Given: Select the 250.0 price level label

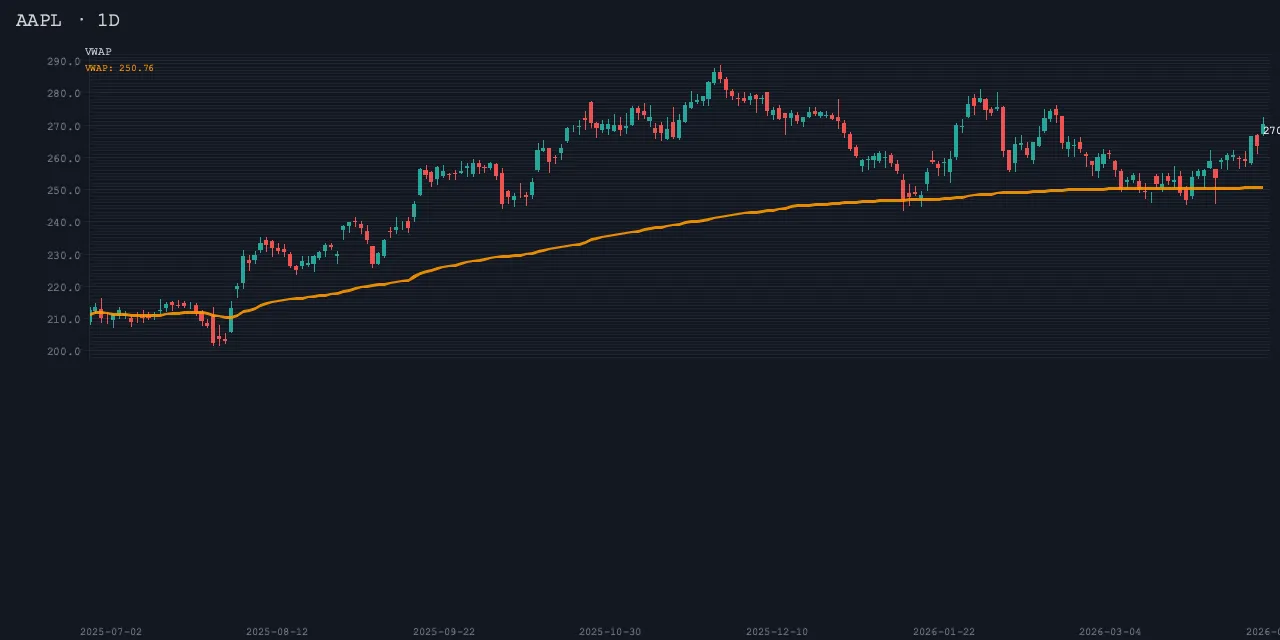Looking at the screenshot, I should (x=63, y=191).
